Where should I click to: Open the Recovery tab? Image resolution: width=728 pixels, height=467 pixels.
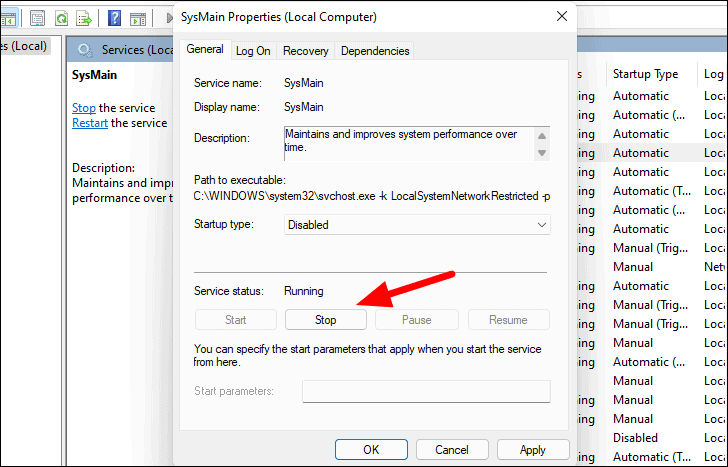[305, 51]
